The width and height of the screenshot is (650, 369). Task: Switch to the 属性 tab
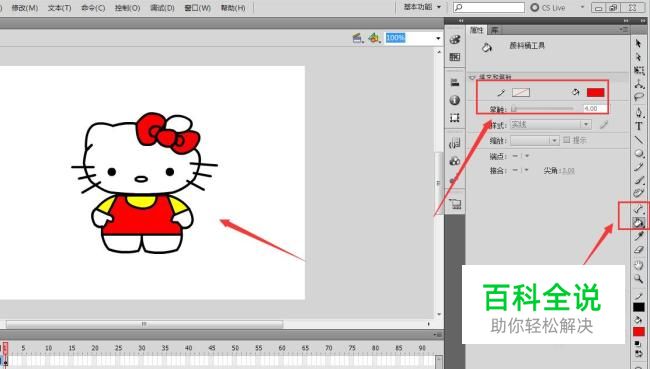tap(476, 30)
